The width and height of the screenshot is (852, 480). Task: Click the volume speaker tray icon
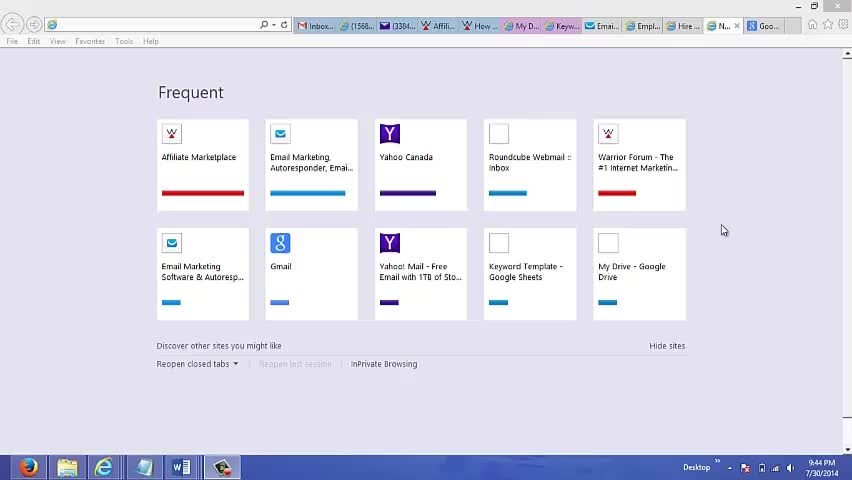point(791,468)
